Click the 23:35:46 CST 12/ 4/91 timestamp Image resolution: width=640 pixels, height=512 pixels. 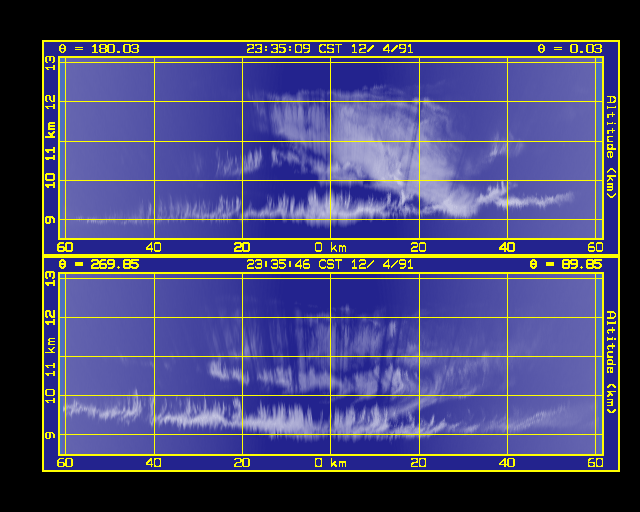[330, 265]
